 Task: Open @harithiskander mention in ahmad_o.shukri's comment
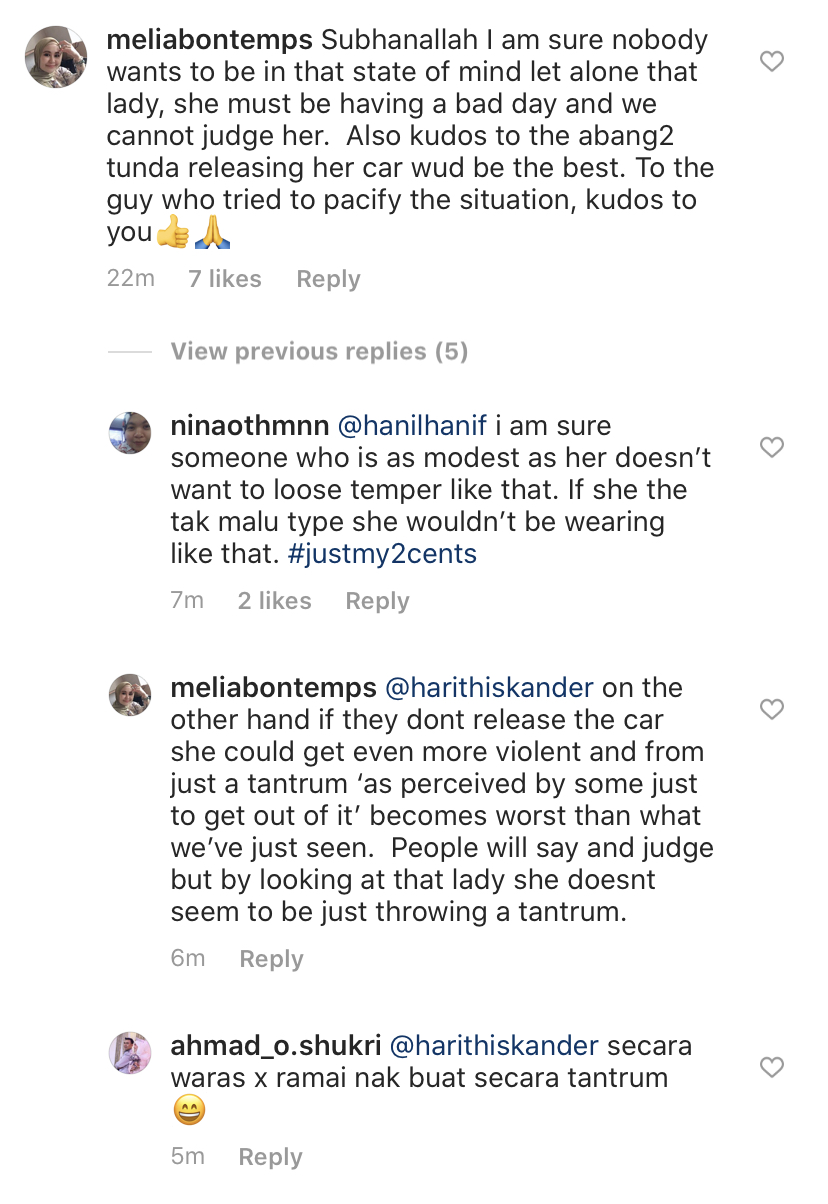point(493,1046)
